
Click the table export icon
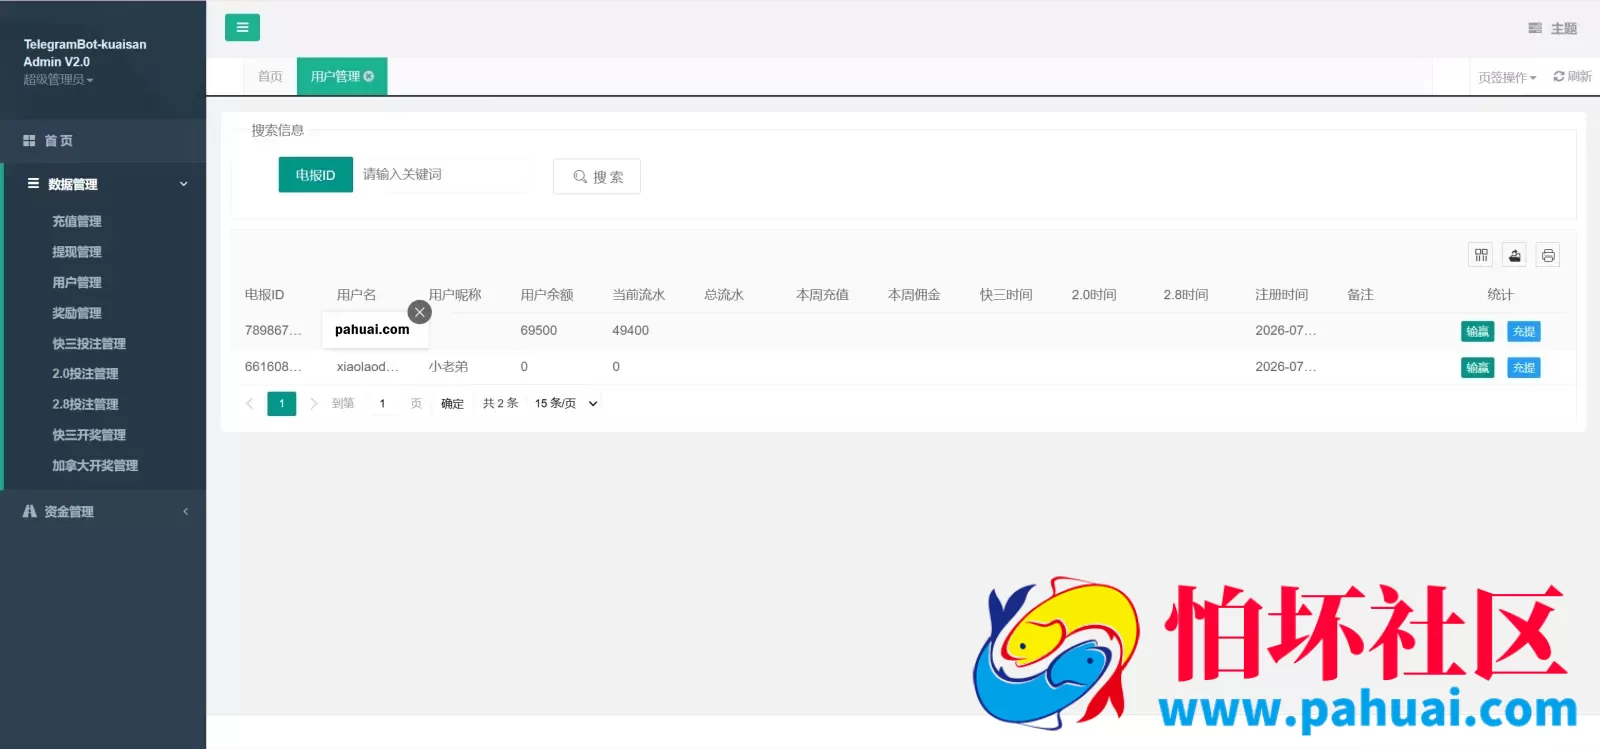click(1515, 255)
